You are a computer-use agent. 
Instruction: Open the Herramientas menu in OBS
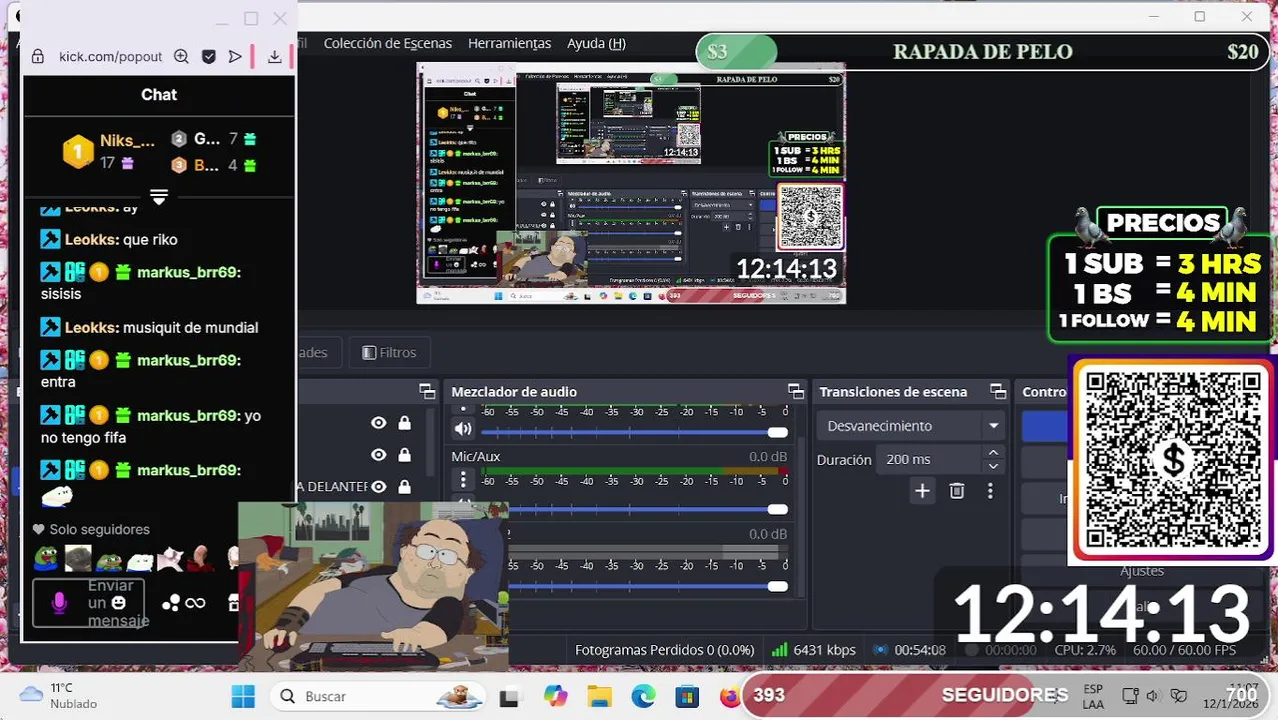509,43
